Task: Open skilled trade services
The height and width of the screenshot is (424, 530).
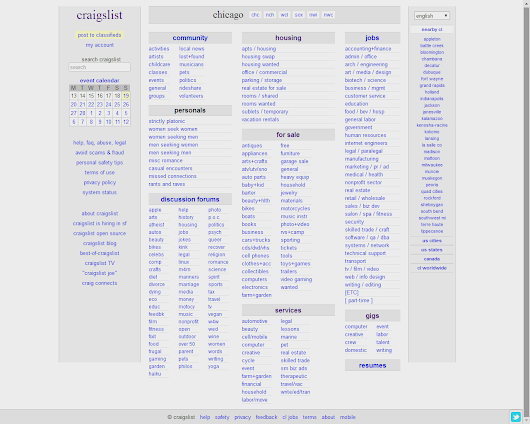Action: coord(295,360)
